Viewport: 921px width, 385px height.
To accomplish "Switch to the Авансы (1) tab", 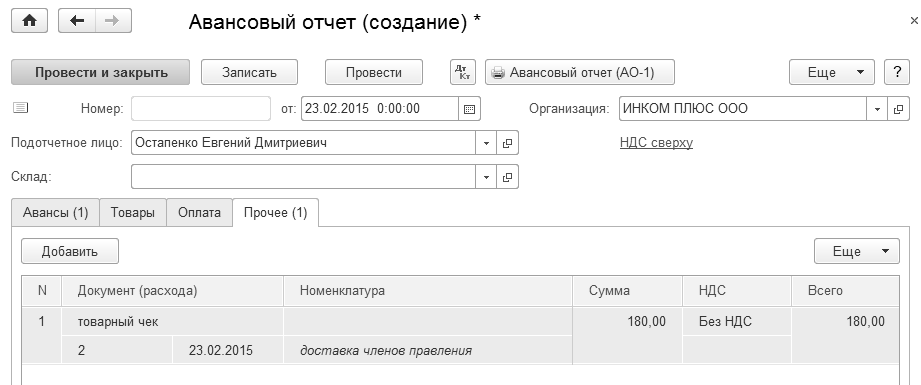I will click(x=55, y=212).
